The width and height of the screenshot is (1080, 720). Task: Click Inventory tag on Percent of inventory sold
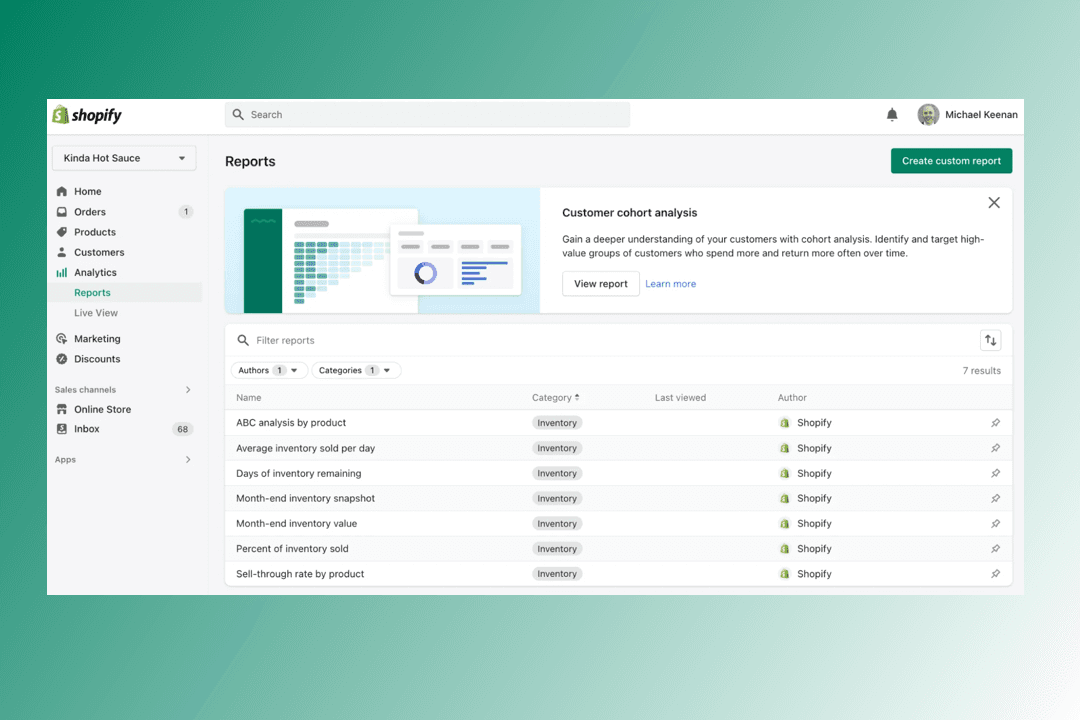click(x=557, y=549)
